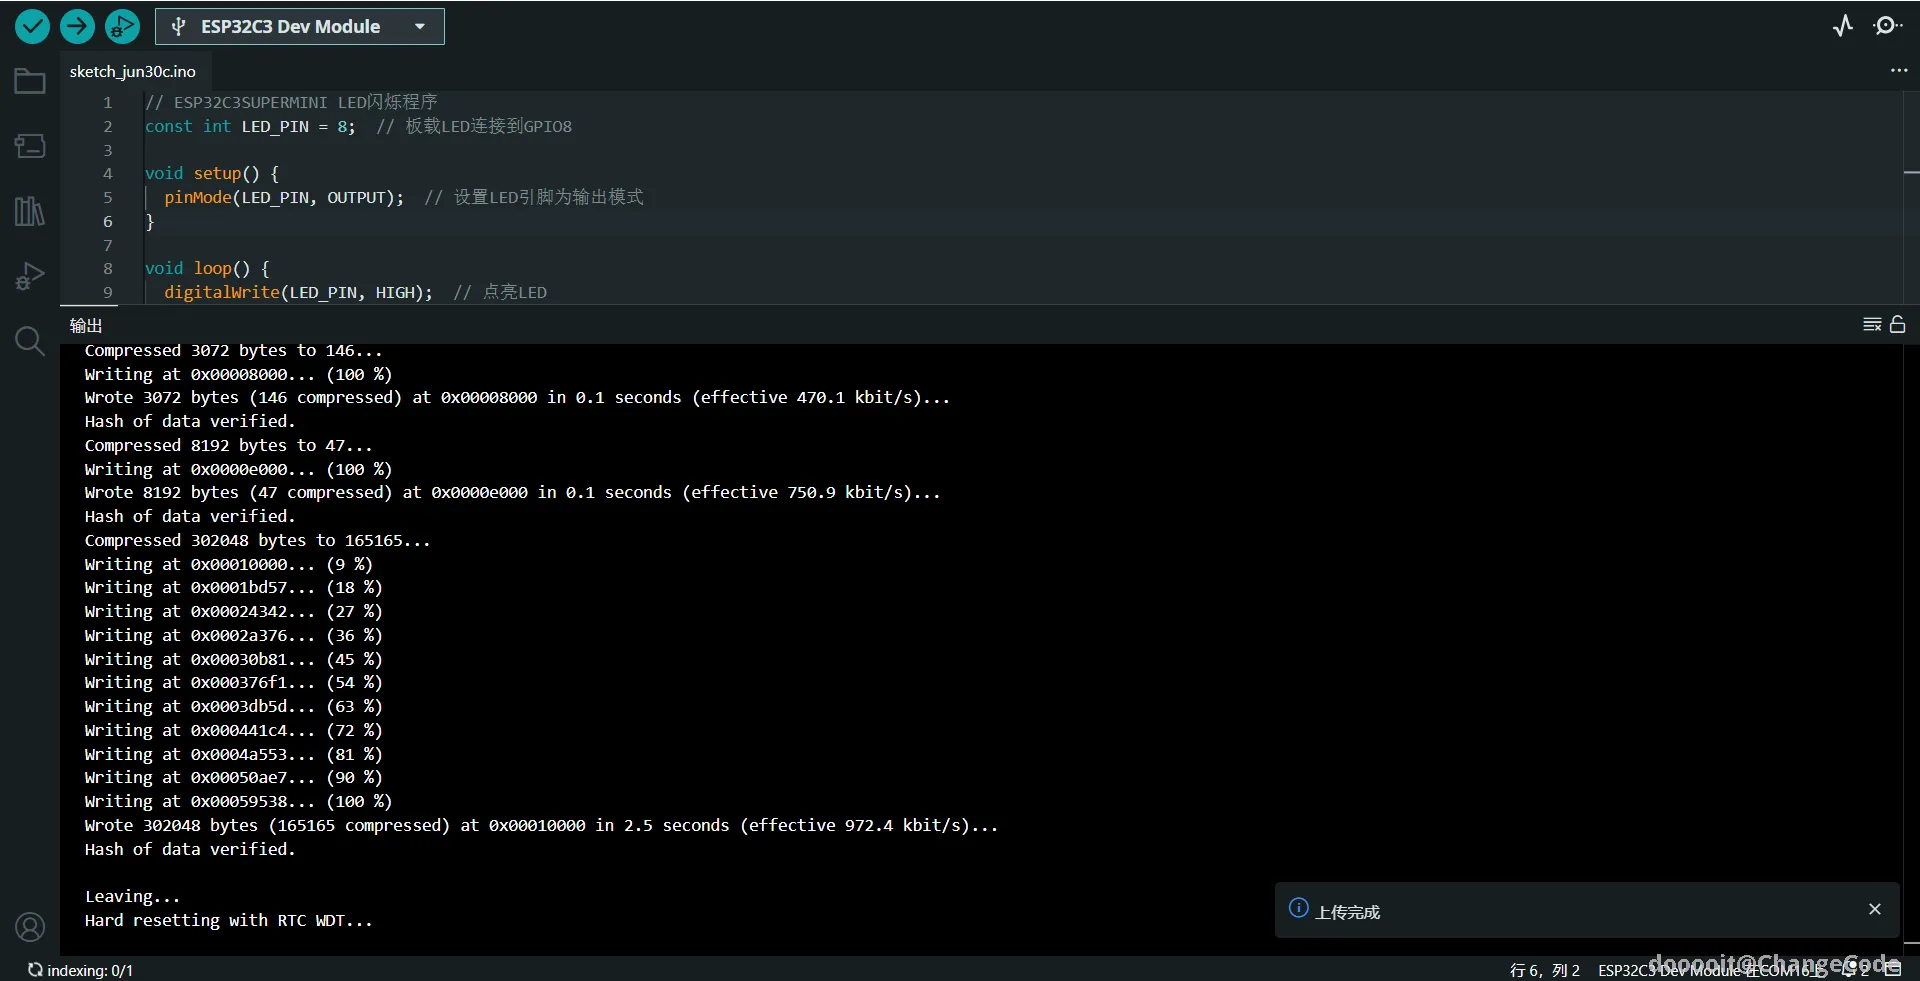Click output line 'Writing at 0x00050ae7... (90 %)'
Image resolution: width=1920 pixels, height=981 pixels.
click(233, 778)
